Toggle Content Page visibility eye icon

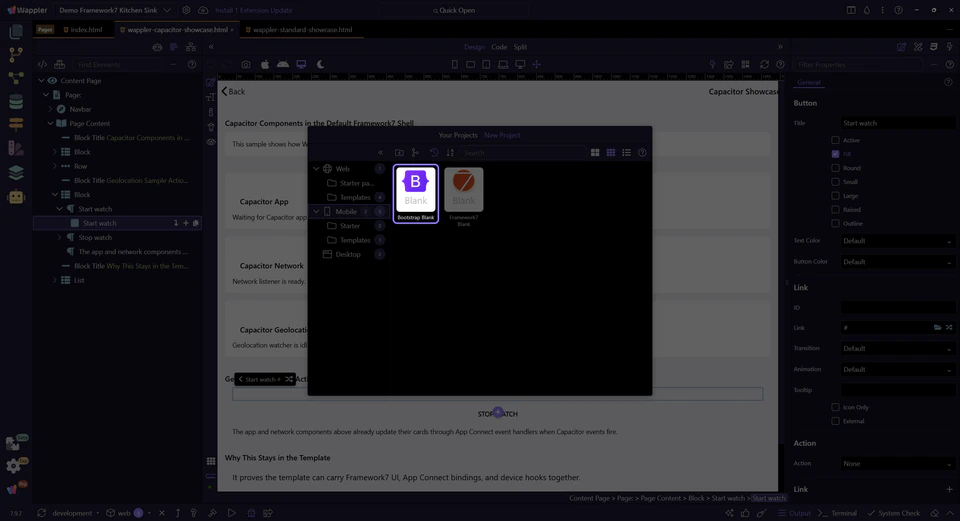click(x=52, y=81)
